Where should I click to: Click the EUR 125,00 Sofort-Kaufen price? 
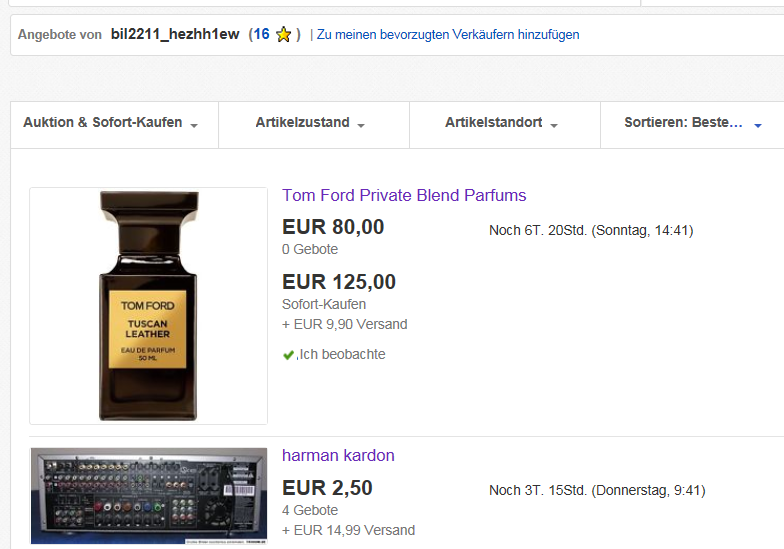tap(339, 282)
